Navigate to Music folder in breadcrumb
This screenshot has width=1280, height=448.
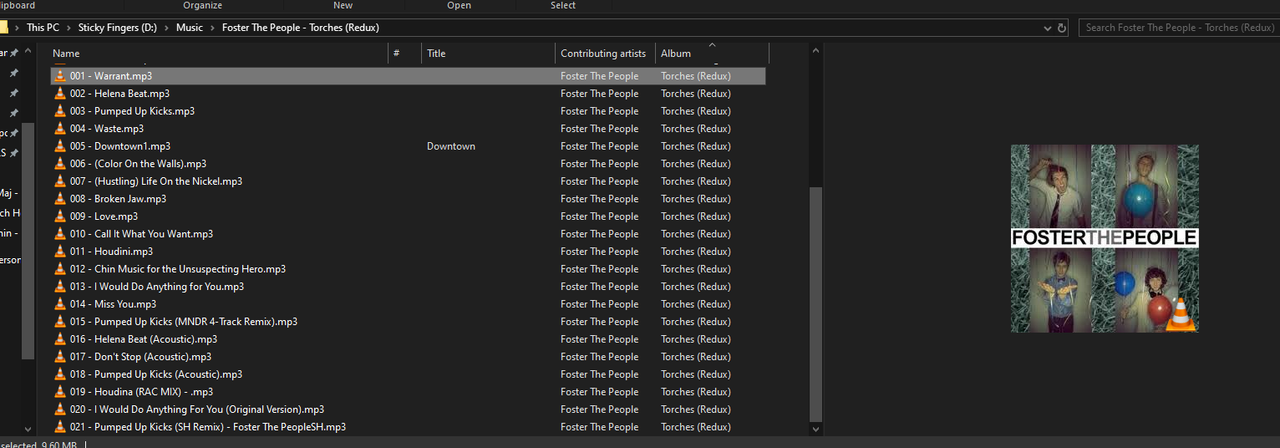coord(190,28)
